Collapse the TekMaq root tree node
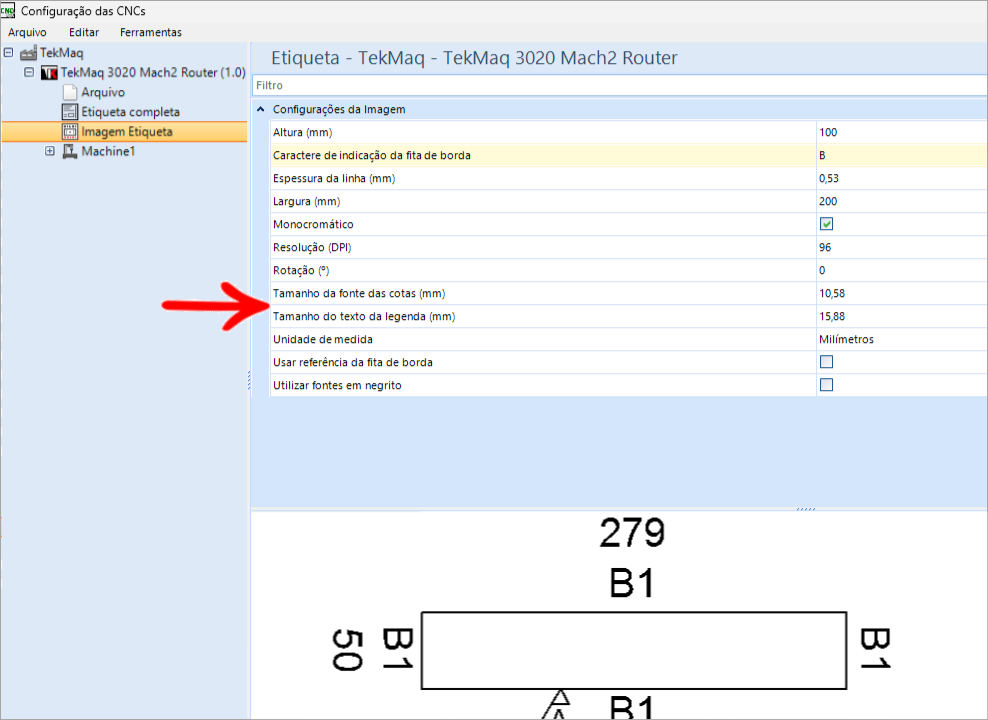Viewport: 988px width, 720px height. pyautogui.click(x=8, y=52)
